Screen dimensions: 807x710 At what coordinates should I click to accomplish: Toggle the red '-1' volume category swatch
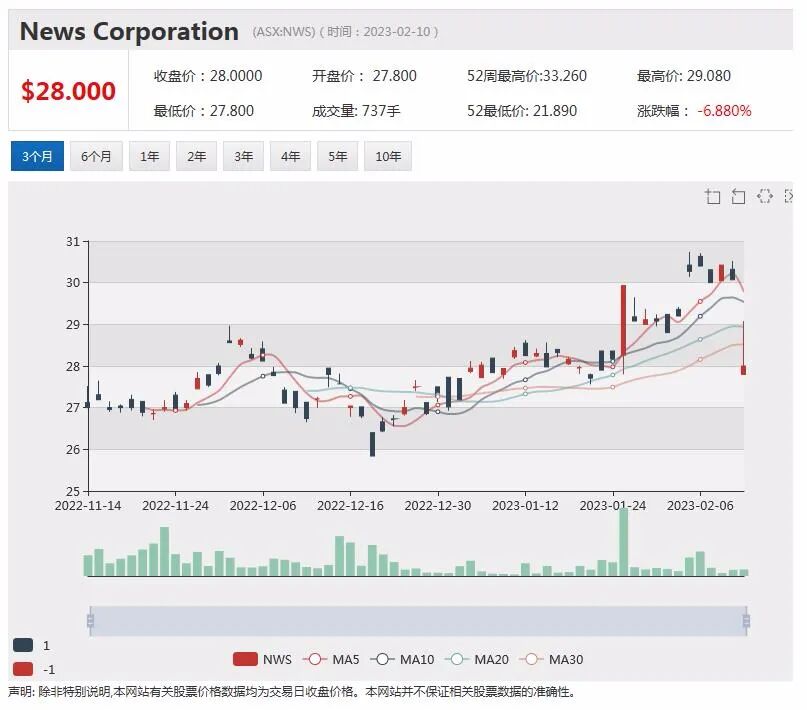(23, 669)
